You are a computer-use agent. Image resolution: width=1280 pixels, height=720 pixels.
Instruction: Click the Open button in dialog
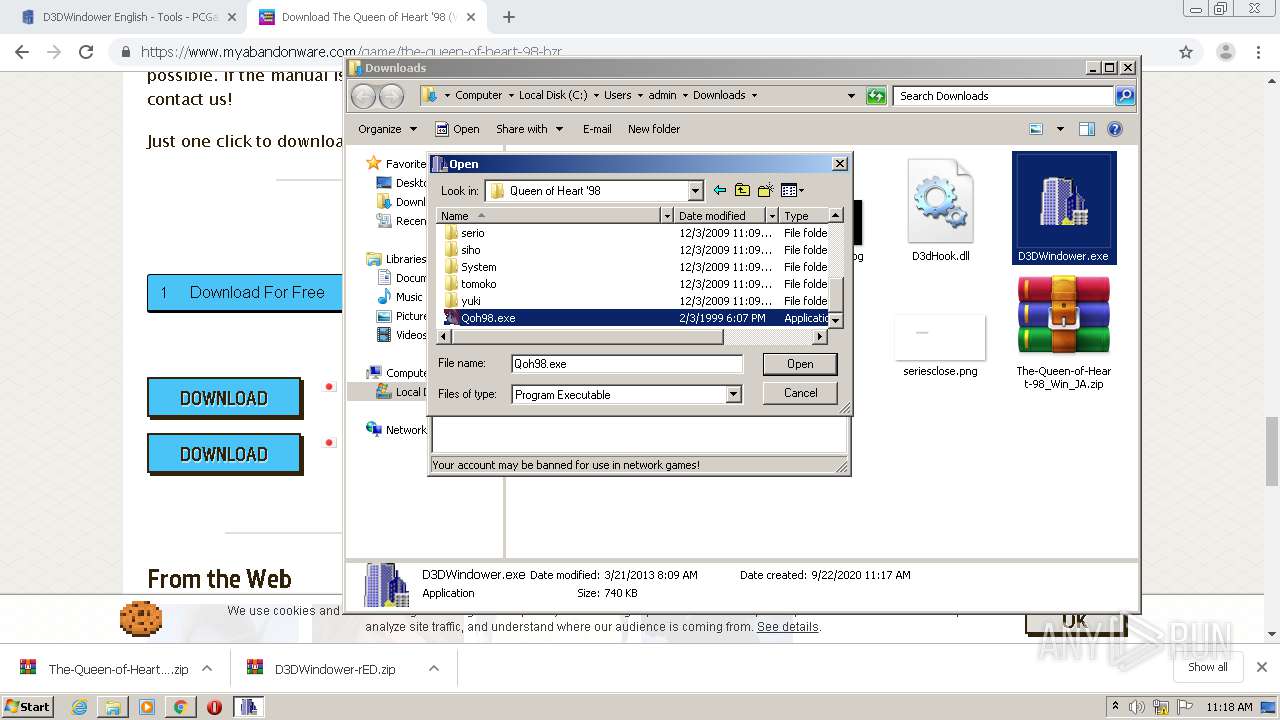click(x=800, y=364)
